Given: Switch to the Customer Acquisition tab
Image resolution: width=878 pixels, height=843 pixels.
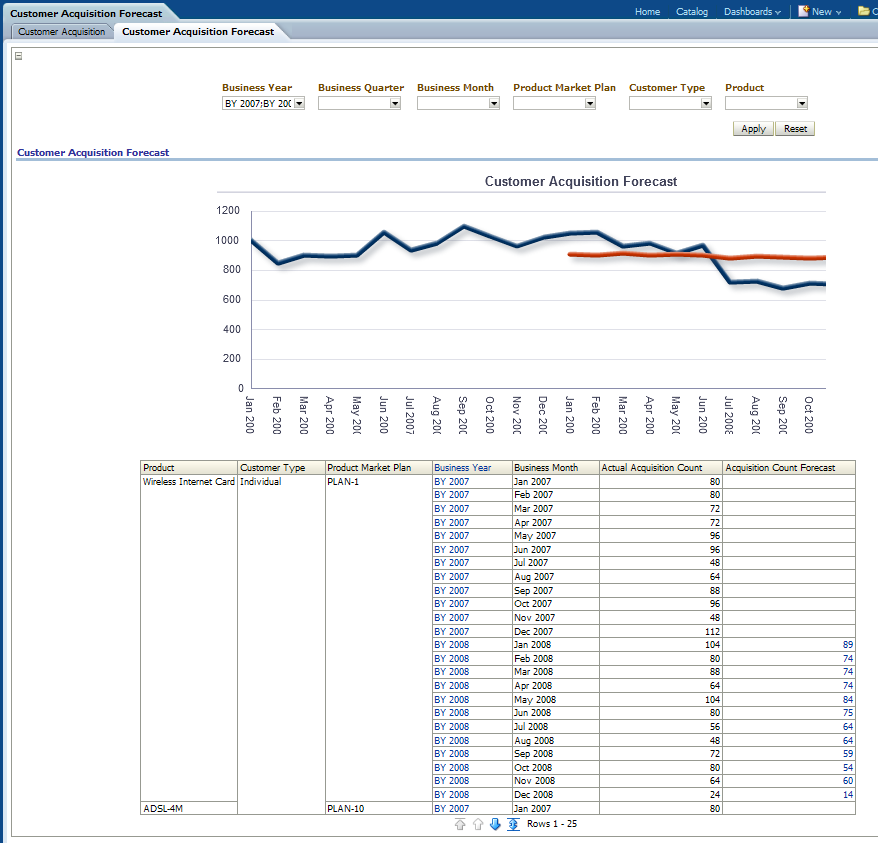Looking at the screenshot, I should tap(61, 32).
